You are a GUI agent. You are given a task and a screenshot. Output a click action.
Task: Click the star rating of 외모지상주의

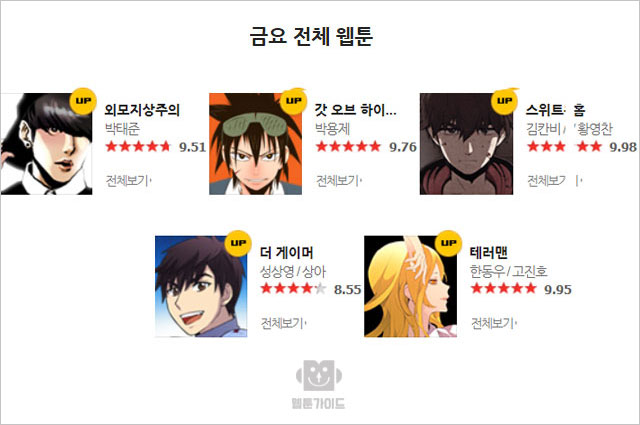[x=138, y=146]
